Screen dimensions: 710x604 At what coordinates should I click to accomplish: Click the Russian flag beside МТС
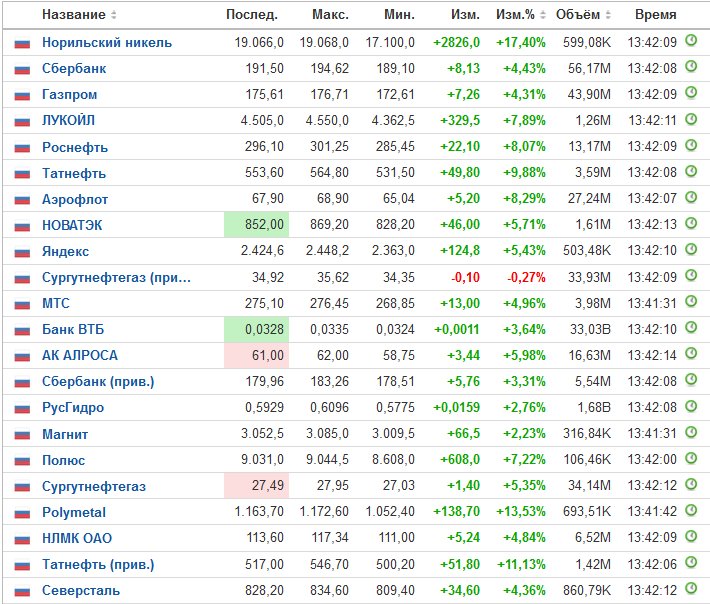[x=22, y=305]
